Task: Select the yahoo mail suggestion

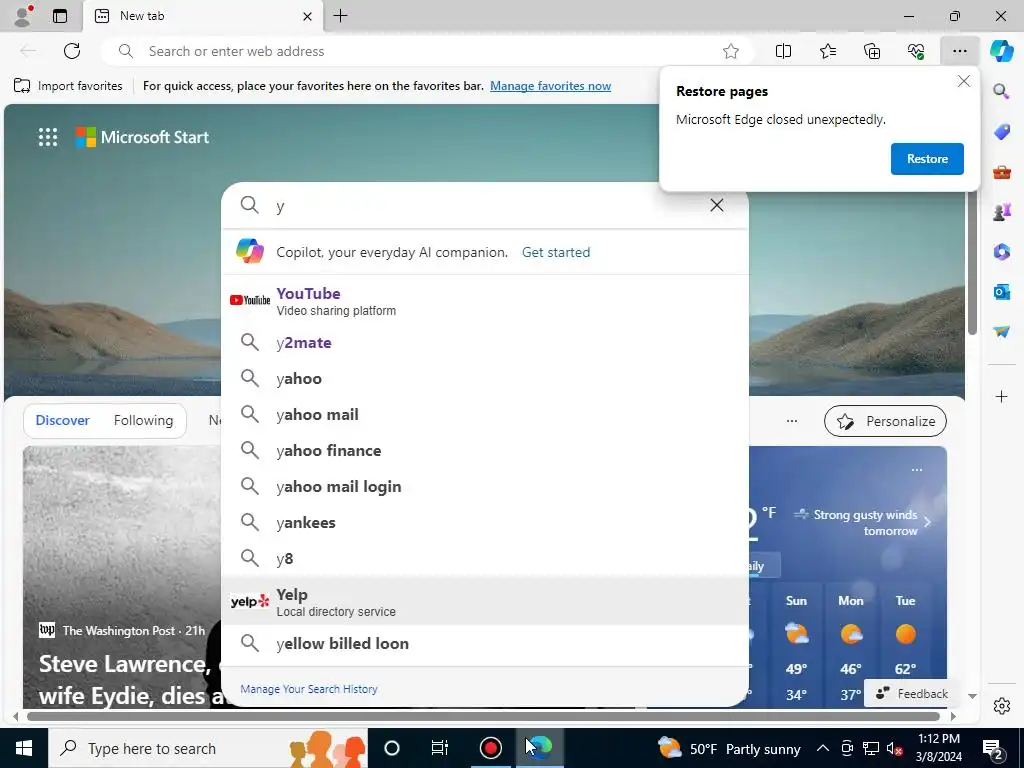Action: click(485, 414)
